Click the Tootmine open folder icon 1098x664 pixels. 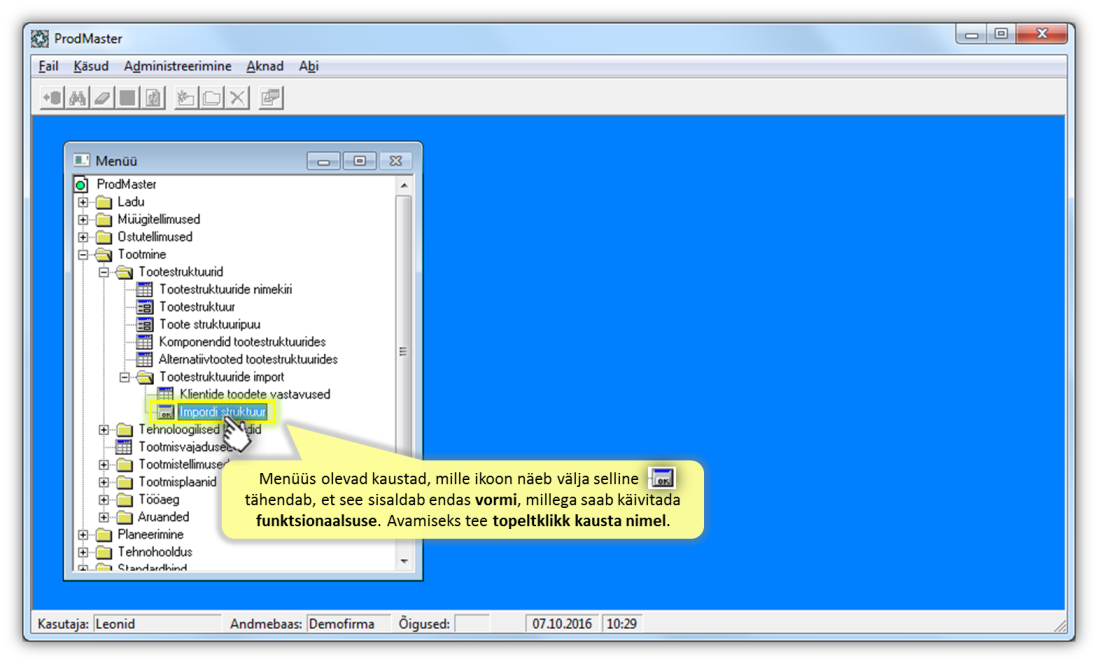(x=104, y=254)
